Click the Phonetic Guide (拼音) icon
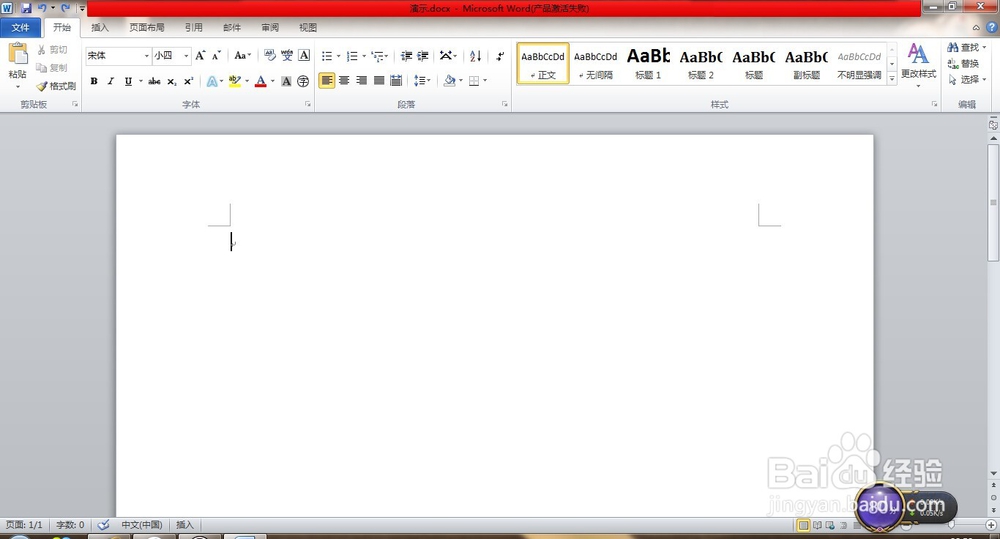 pyautogui.click(x=287, y=55)
